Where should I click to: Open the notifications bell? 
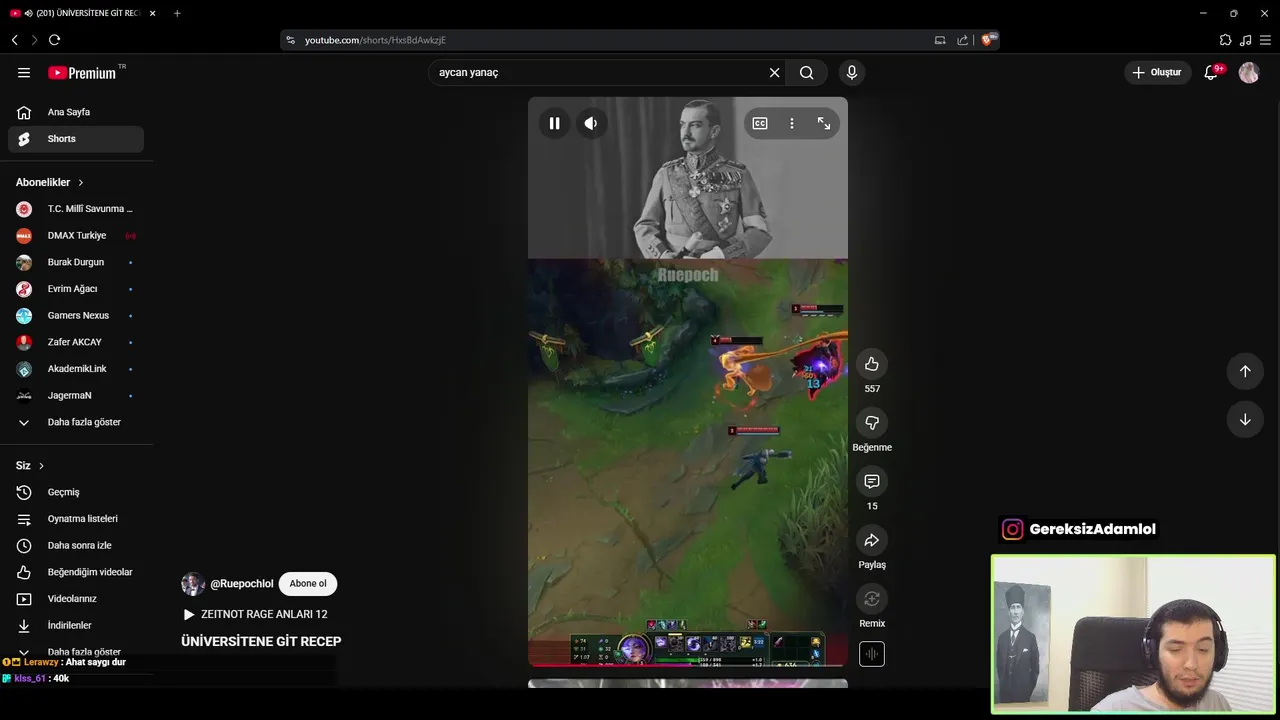point(1211,72)
